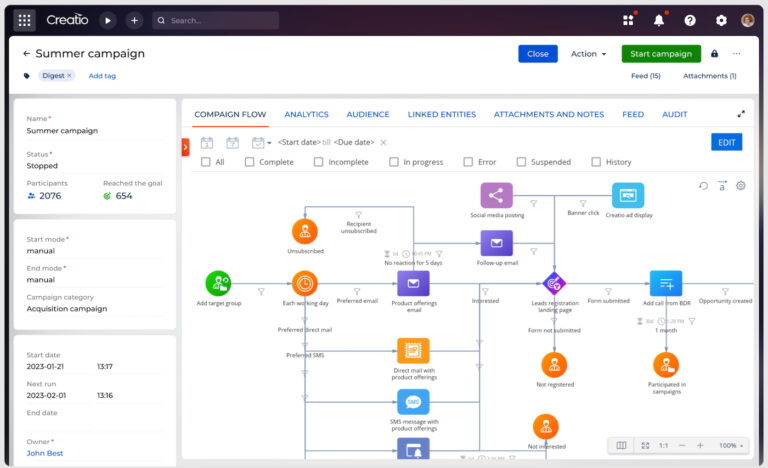The height and width of the screenshot is (468, 768).
Task: Check the All filter checkbox
Action: (x=206, y=162)
